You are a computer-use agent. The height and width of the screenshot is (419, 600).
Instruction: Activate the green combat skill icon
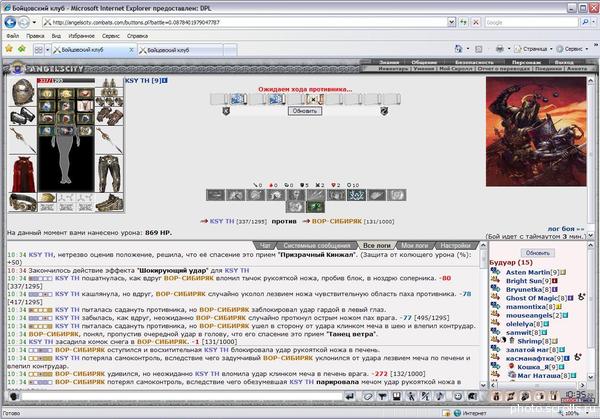tap(315, 207)
